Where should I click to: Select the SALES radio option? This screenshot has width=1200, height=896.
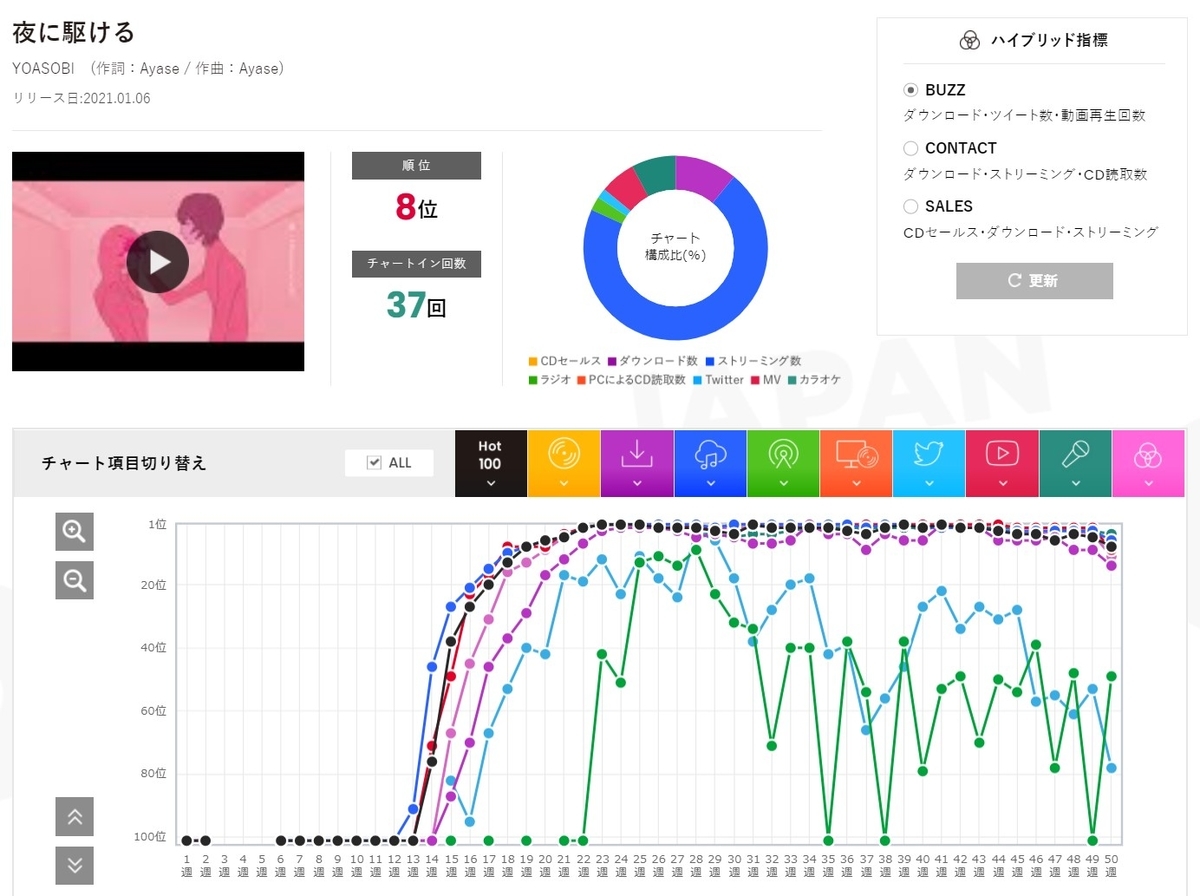point(911,206)
